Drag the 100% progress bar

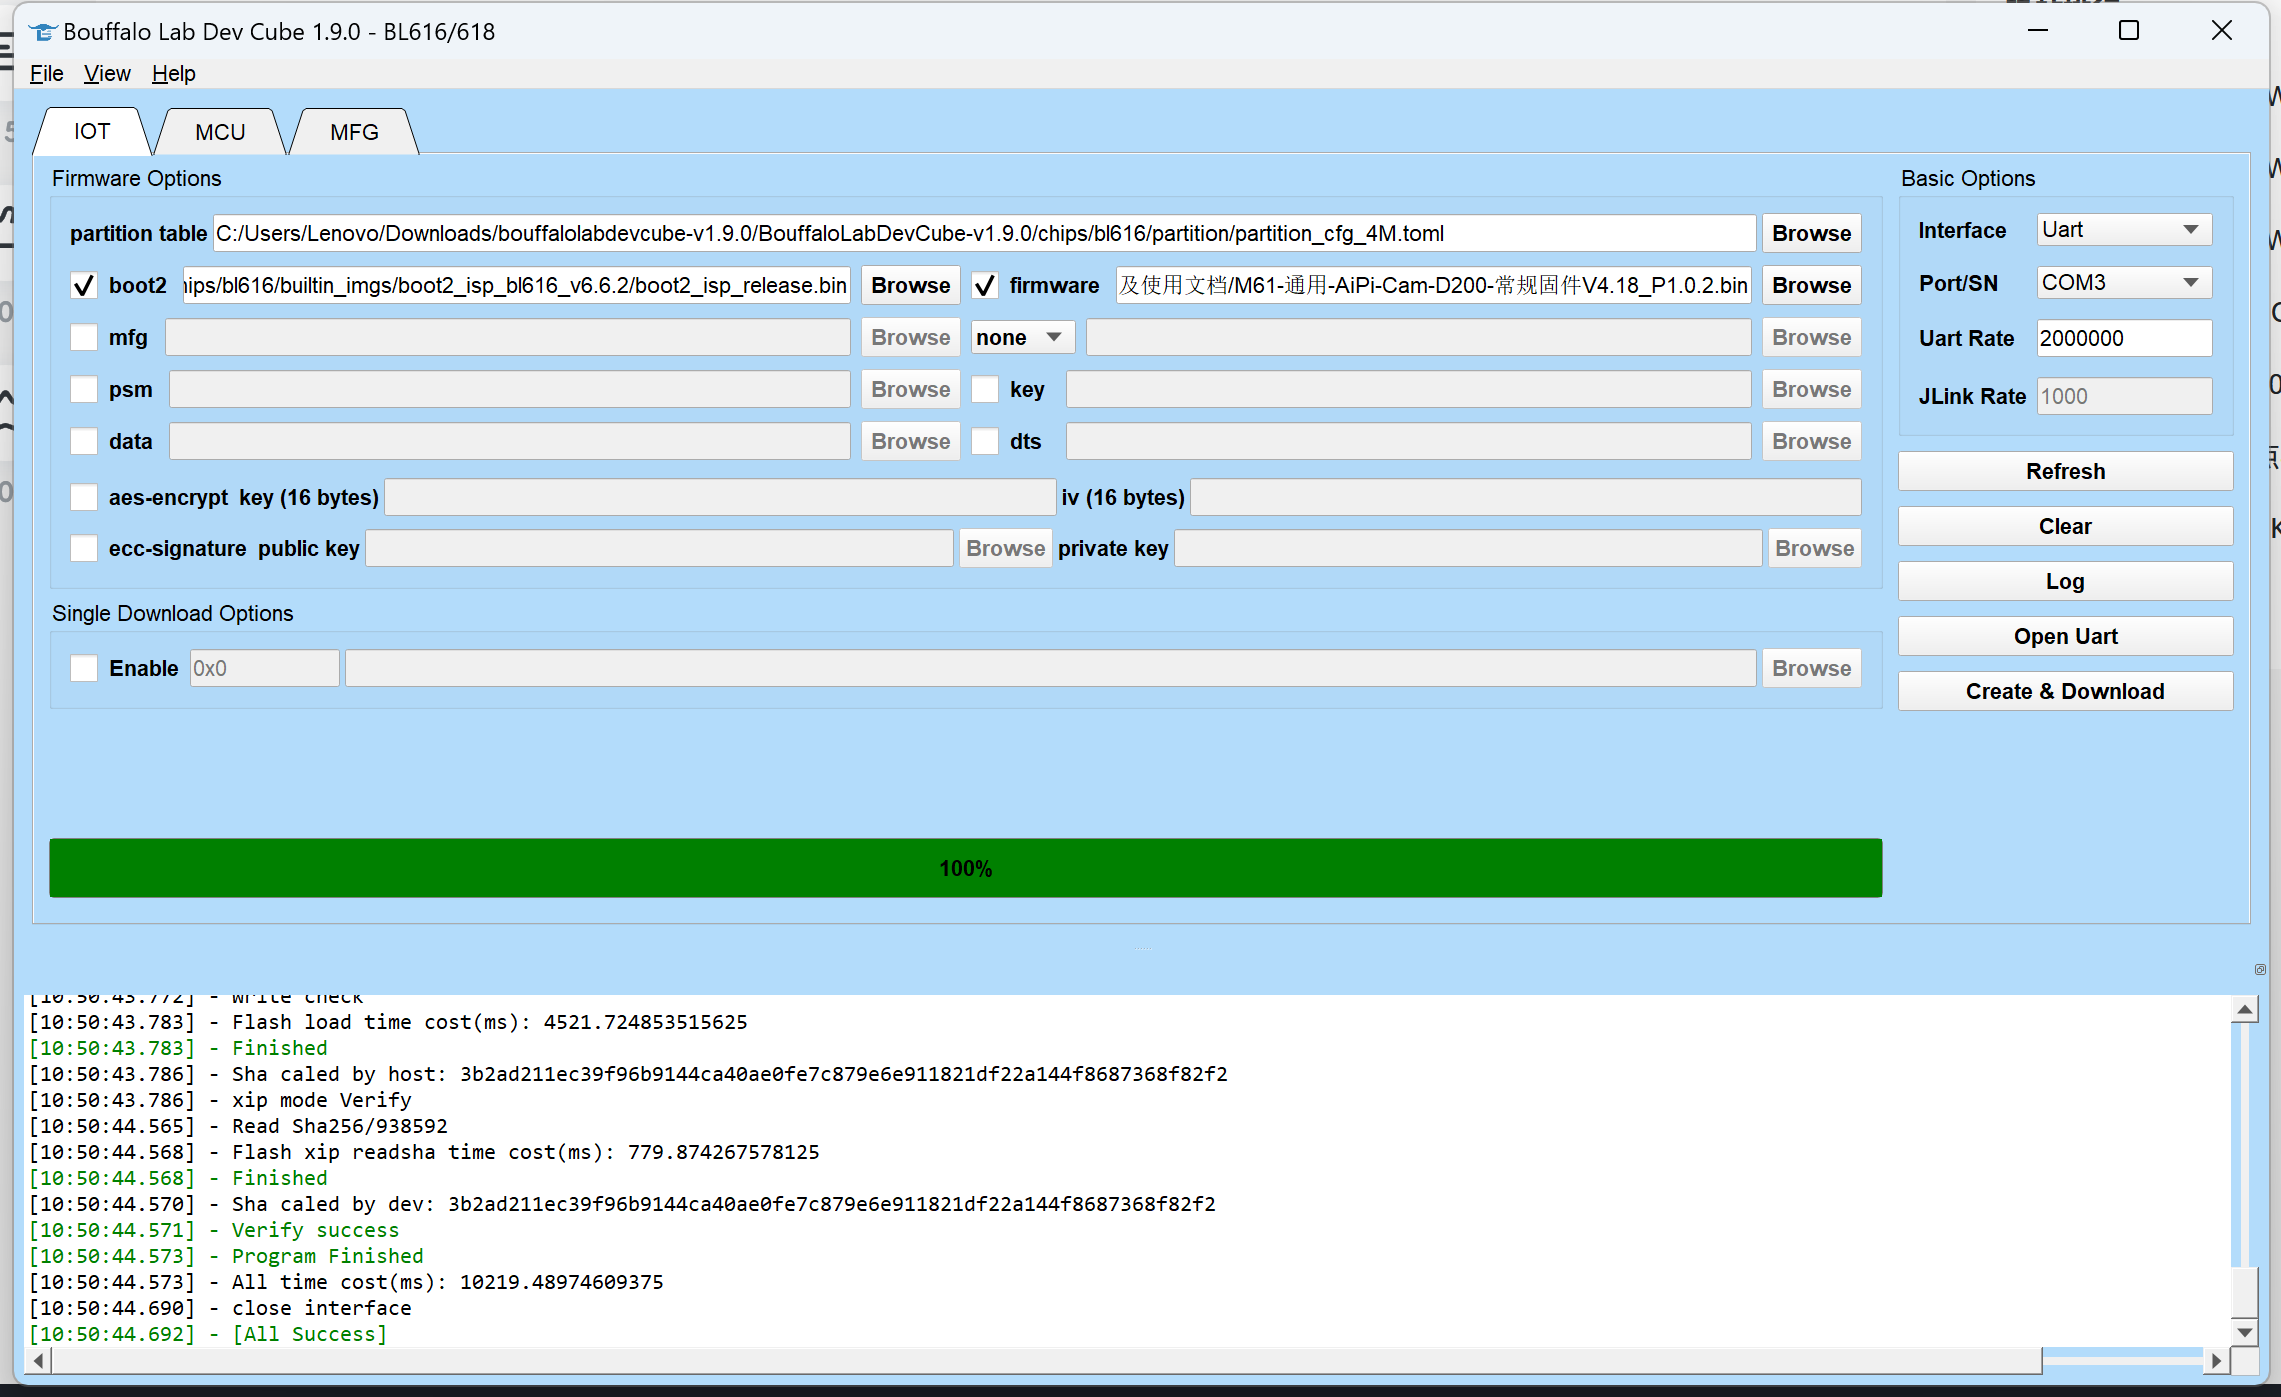(966, 866)
